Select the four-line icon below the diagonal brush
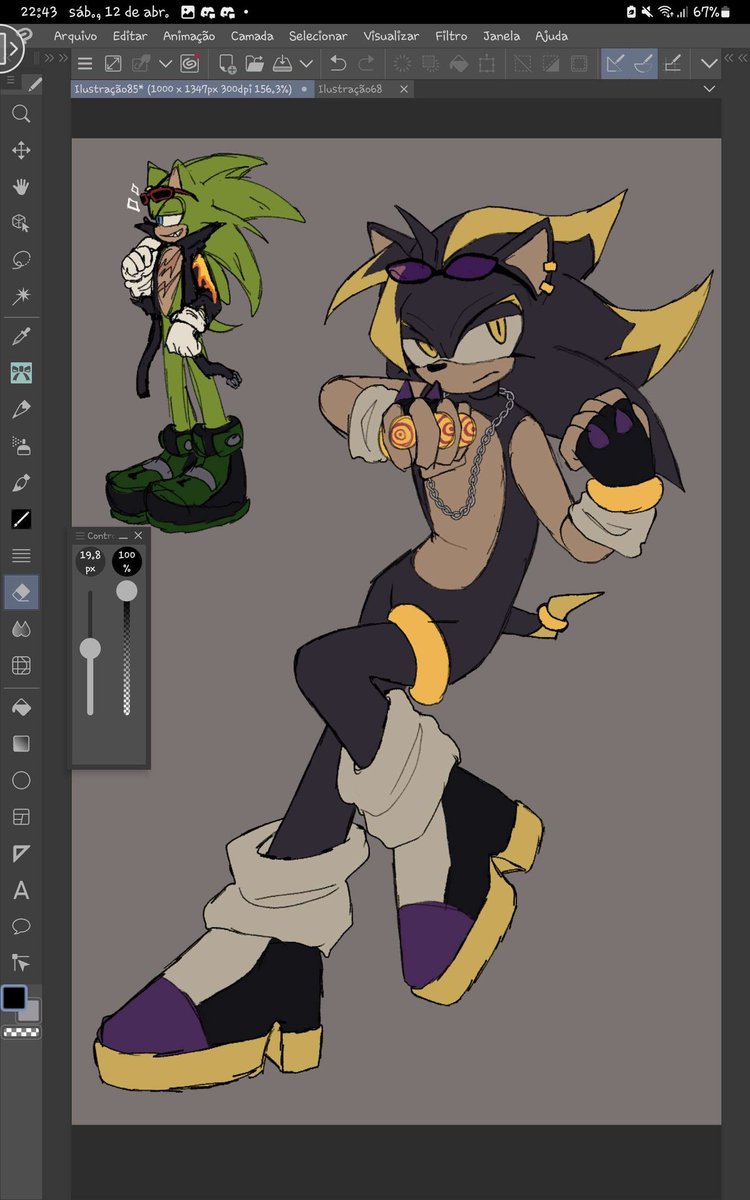Image resolution: width=750 pixels, height=1200 pixels. (20, 556)
